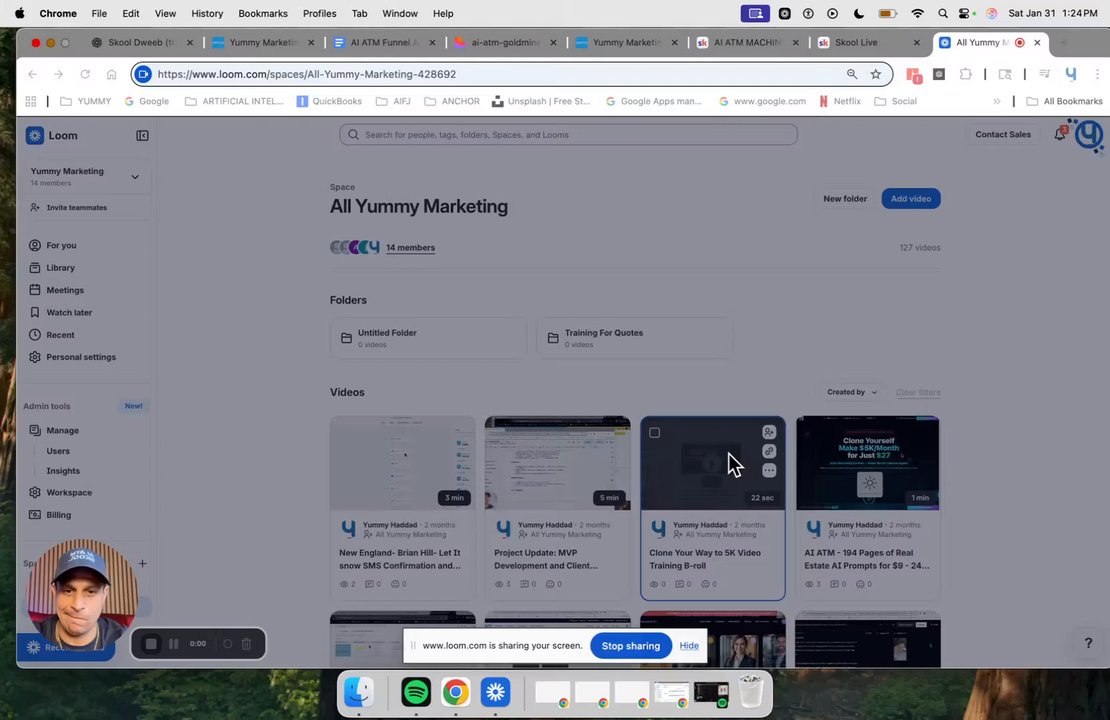Share Clone Your Way video with people icon
Viewport: 1110px width, 720px height.
click(x=769, y=432)
